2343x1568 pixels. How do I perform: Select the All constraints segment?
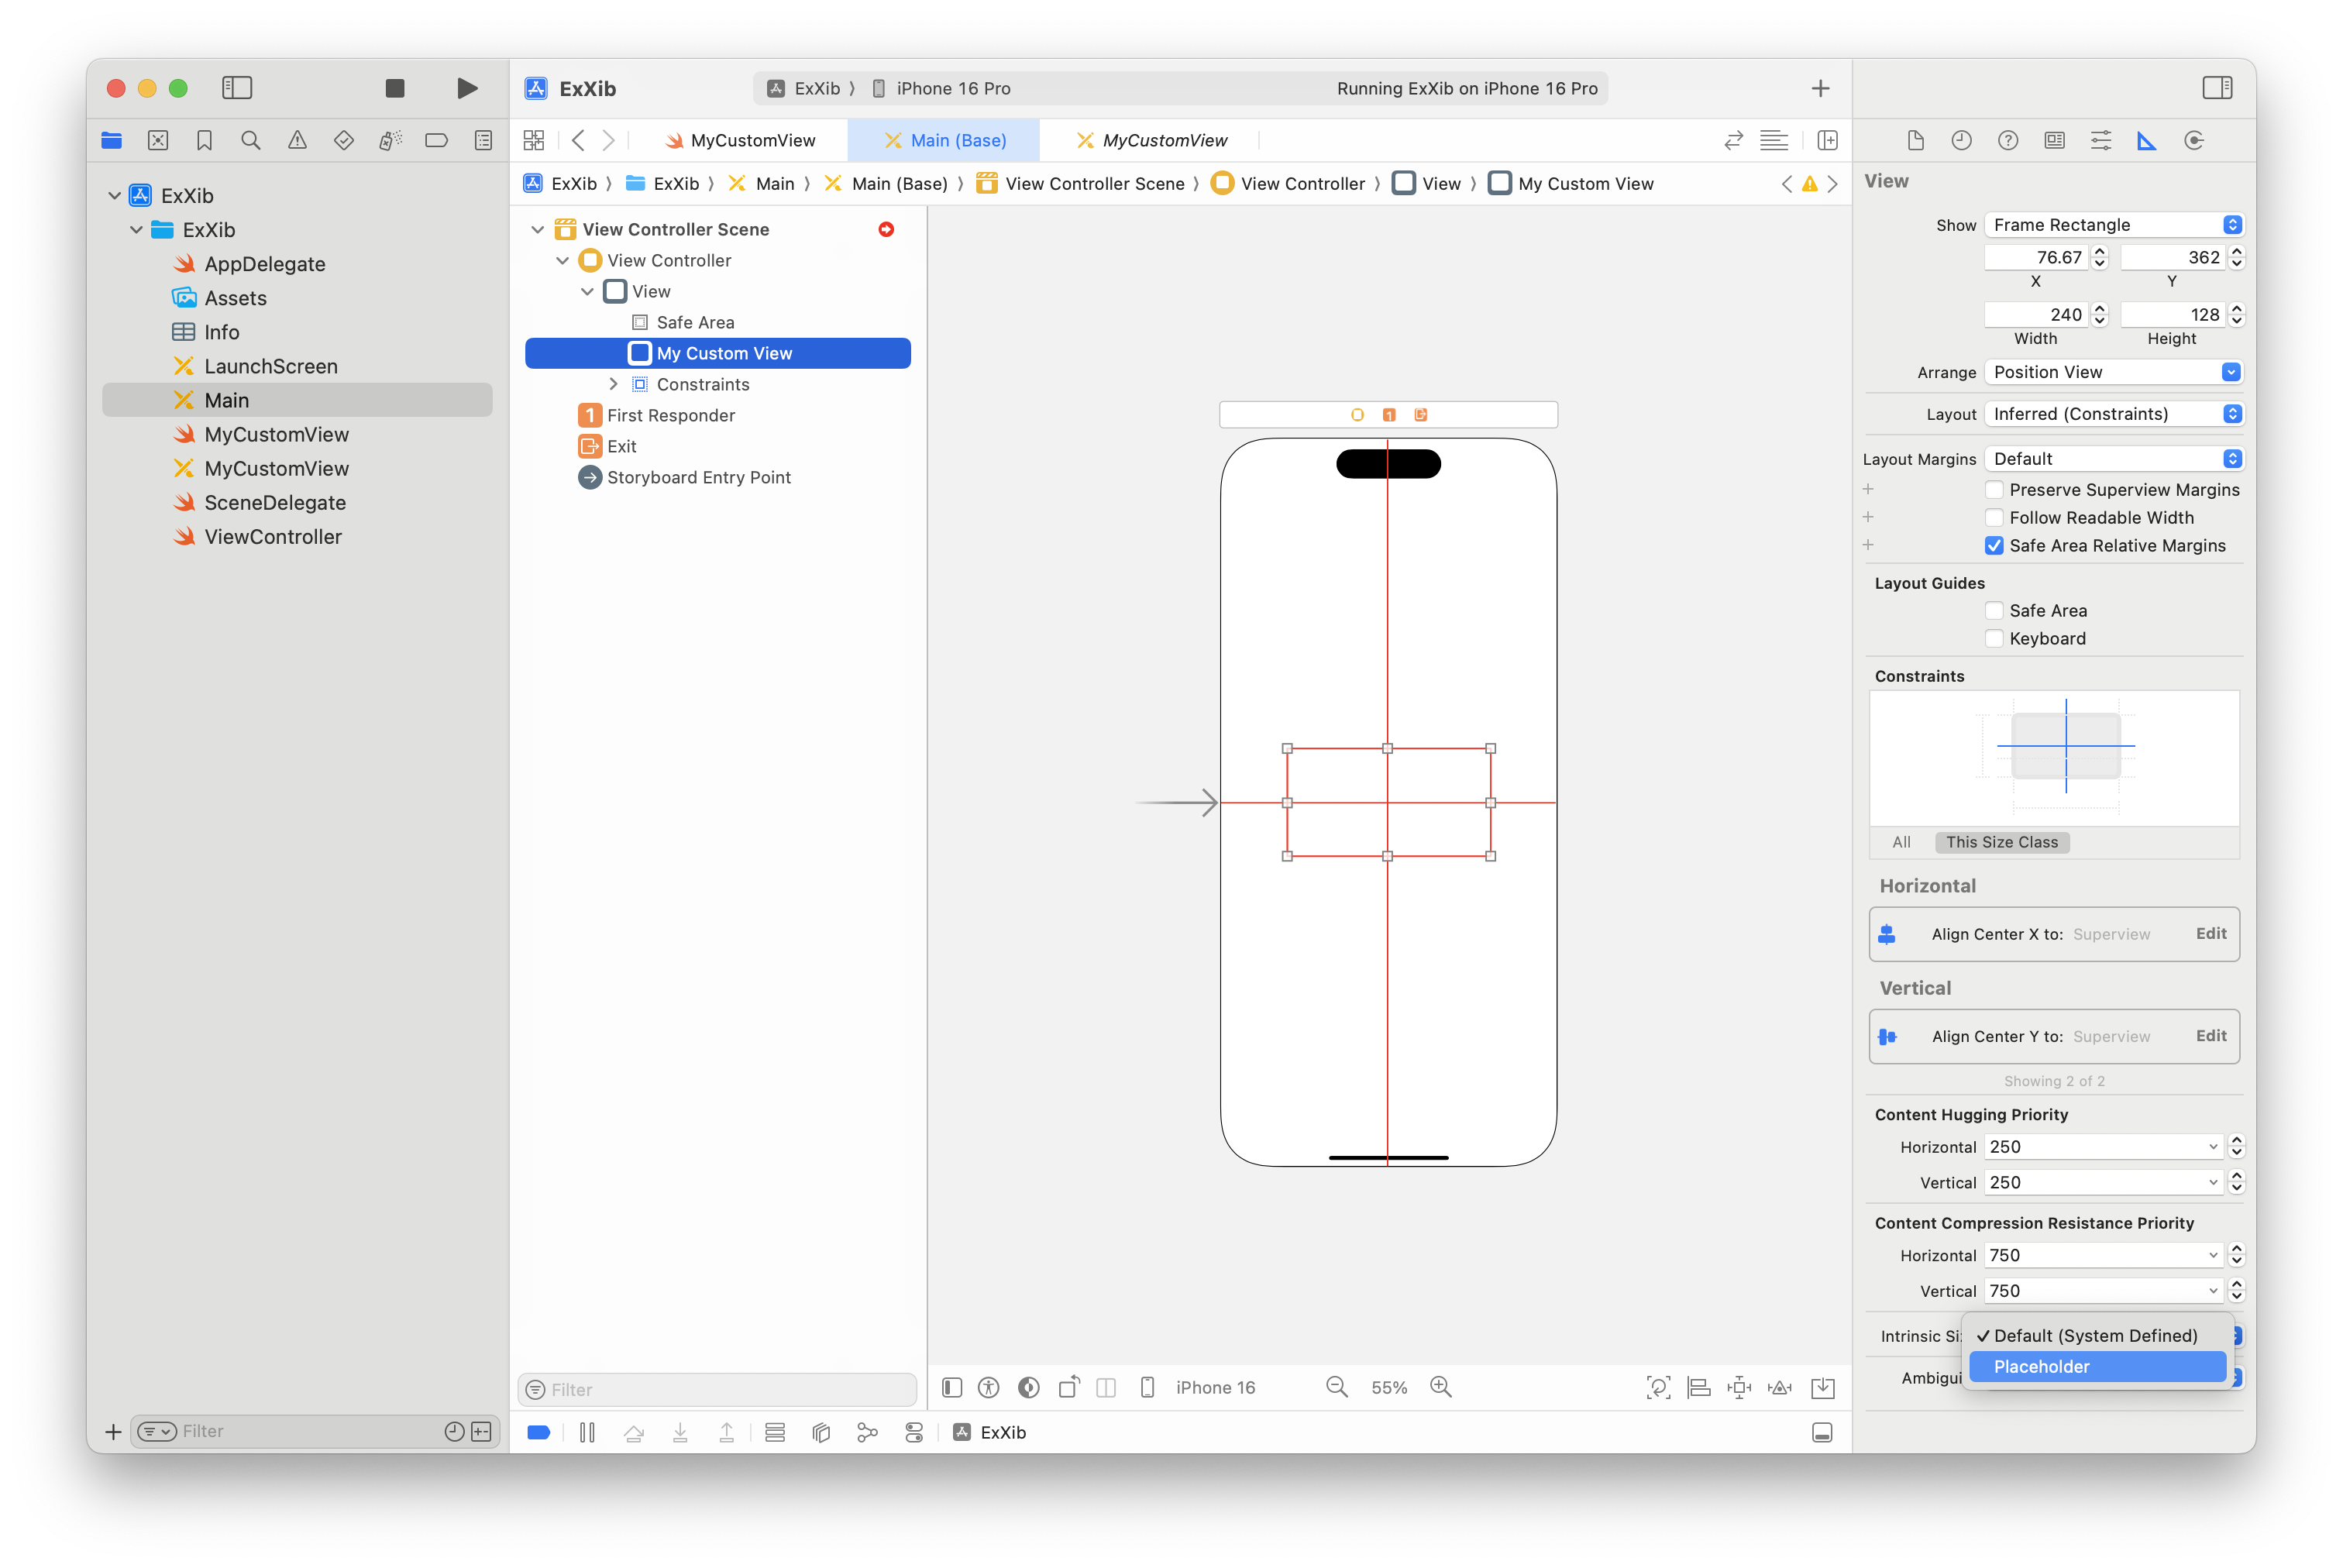tap(1901, 842)
